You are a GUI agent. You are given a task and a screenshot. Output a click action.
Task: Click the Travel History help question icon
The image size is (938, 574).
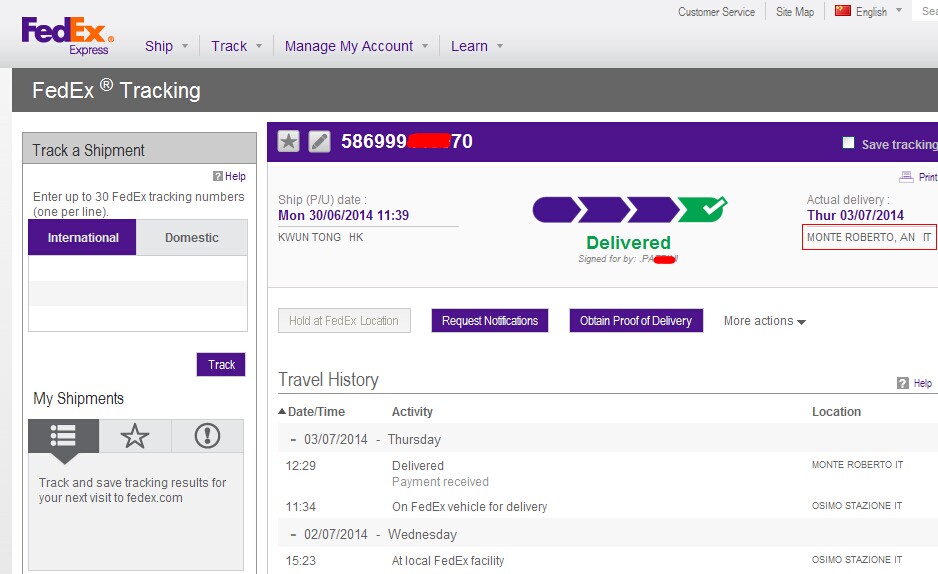pos(903,383)
